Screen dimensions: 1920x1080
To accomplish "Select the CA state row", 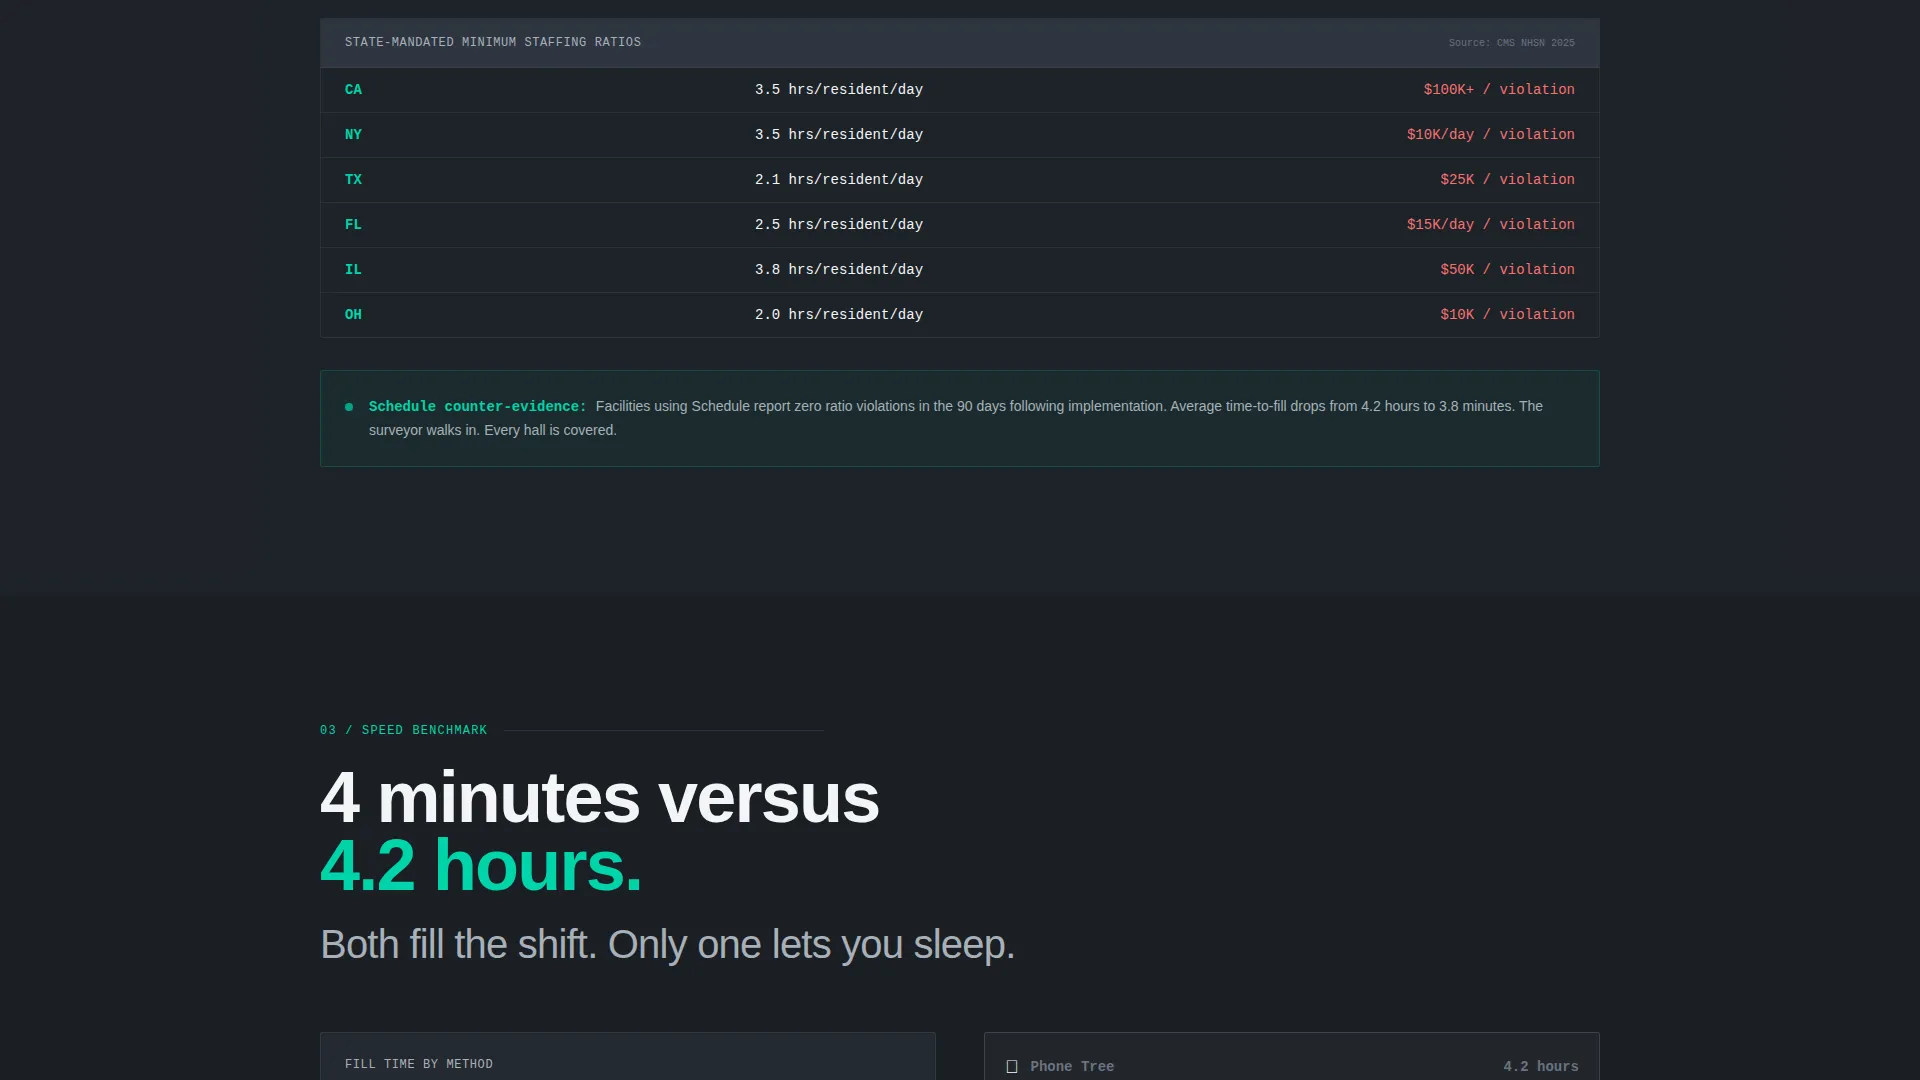I will coord(960,90).
